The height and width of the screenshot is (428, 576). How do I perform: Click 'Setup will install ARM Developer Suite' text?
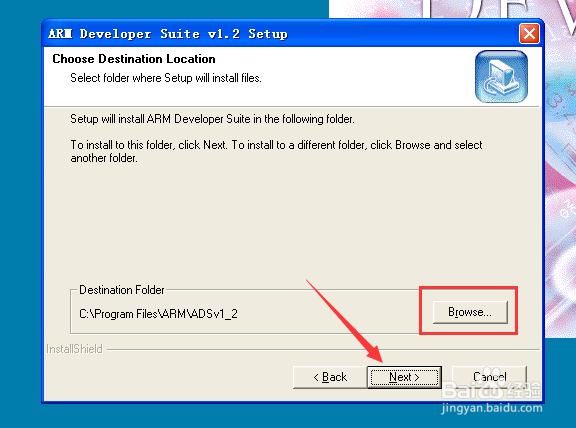tap(212, 119)
